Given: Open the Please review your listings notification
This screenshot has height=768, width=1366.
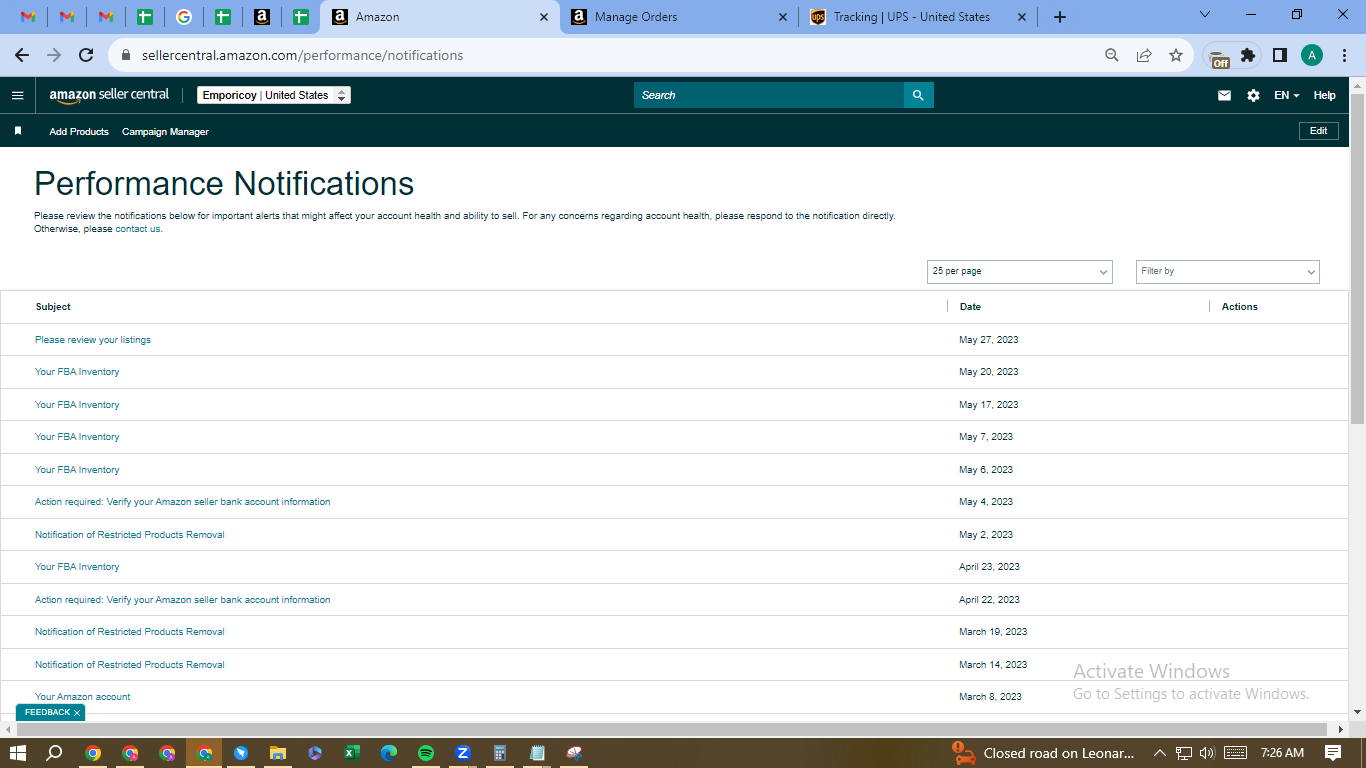Looking at the screenshot, I should click(x=93, y=340).
